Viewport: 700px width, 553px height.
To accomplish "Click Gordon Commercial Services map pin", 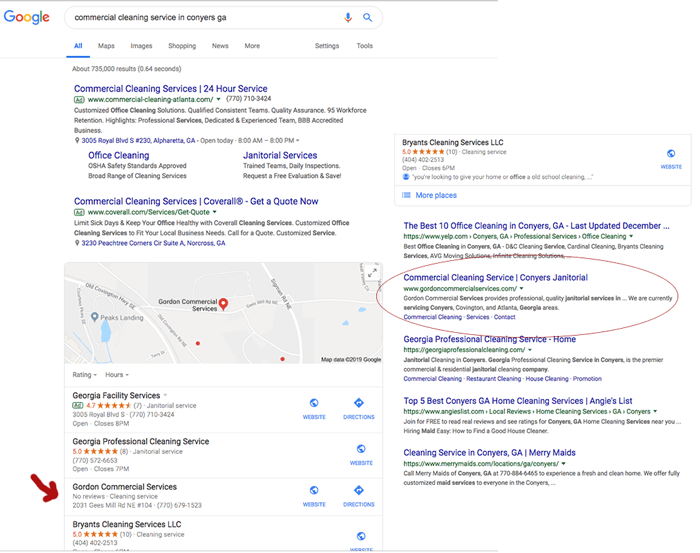I will click(x=223, y=304).
